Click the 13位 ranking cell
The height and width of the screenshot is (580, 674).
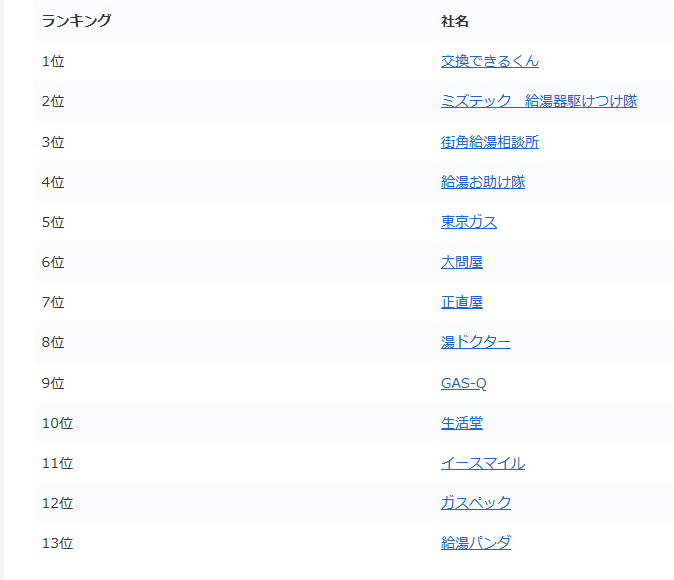[x=57, y=543]
